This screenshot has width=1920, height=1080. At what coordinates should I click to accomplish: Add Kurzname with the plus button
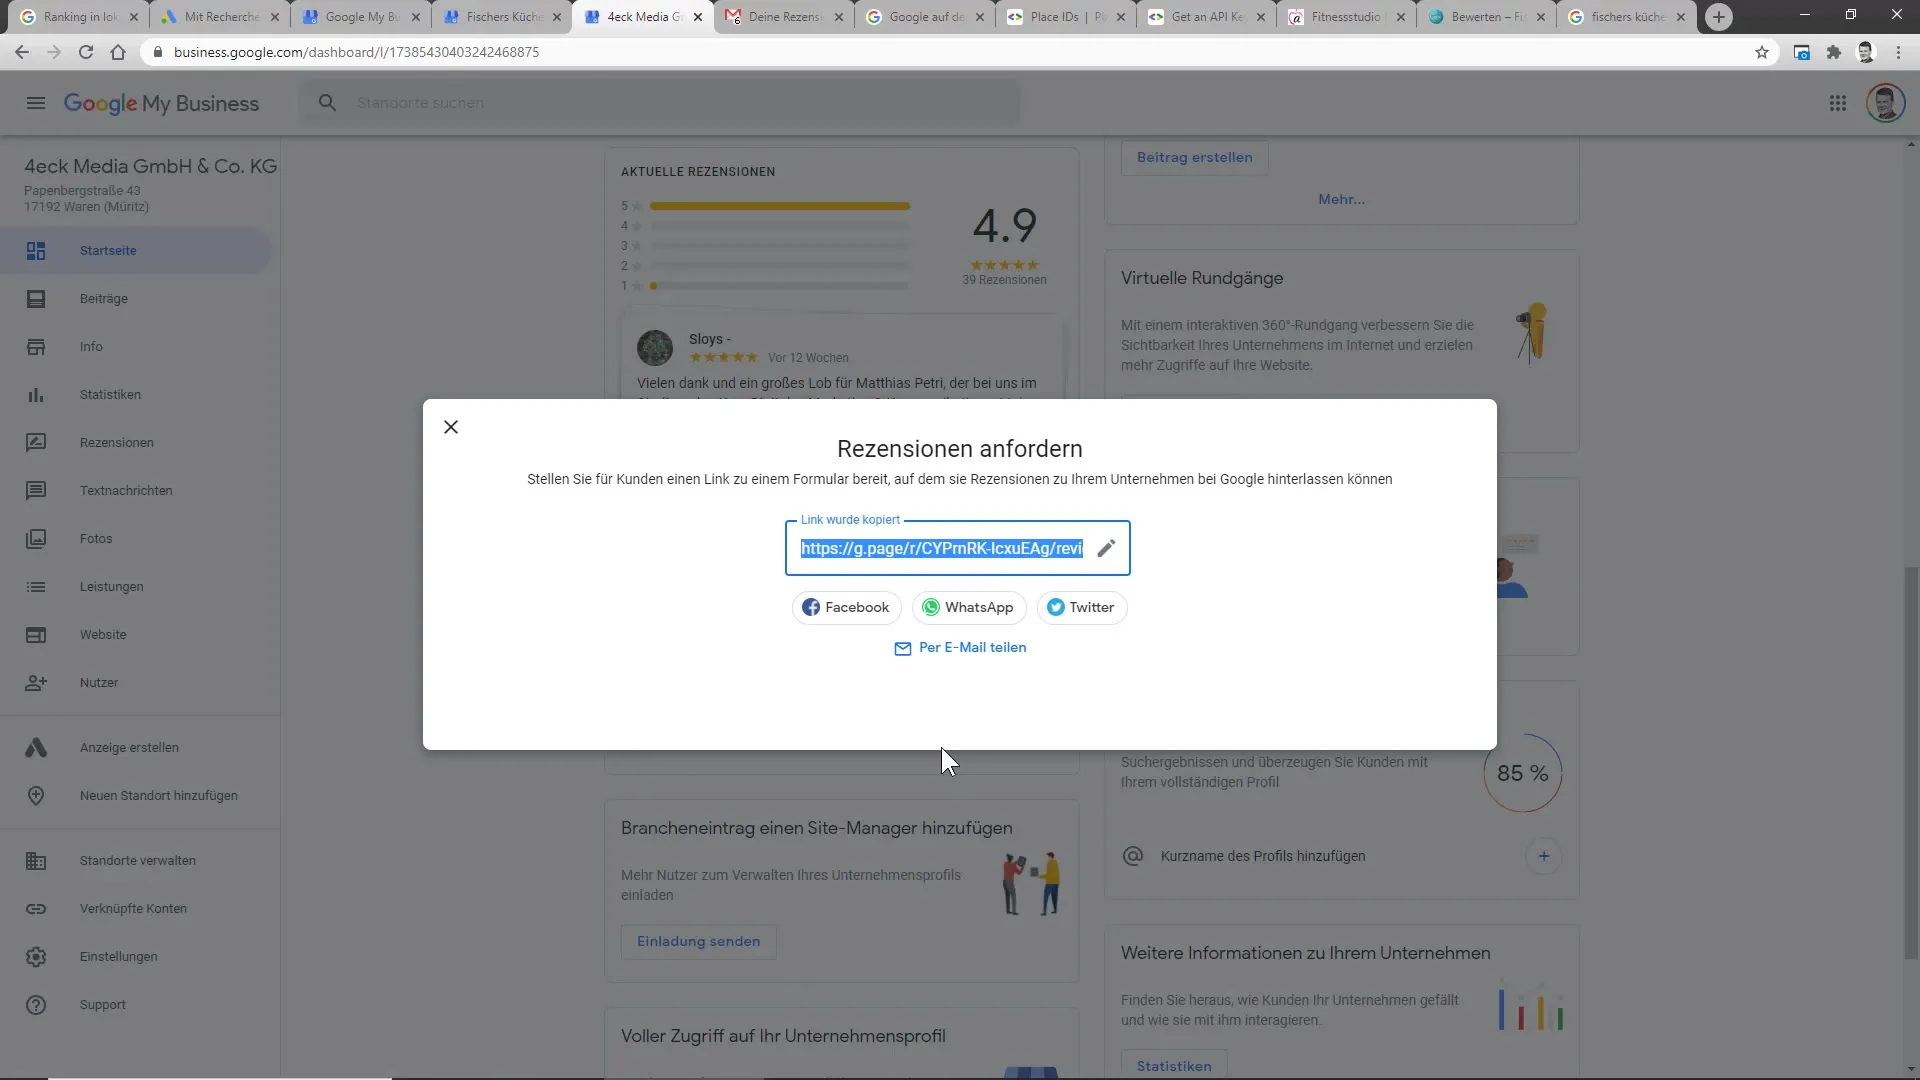pos(1543,856)
